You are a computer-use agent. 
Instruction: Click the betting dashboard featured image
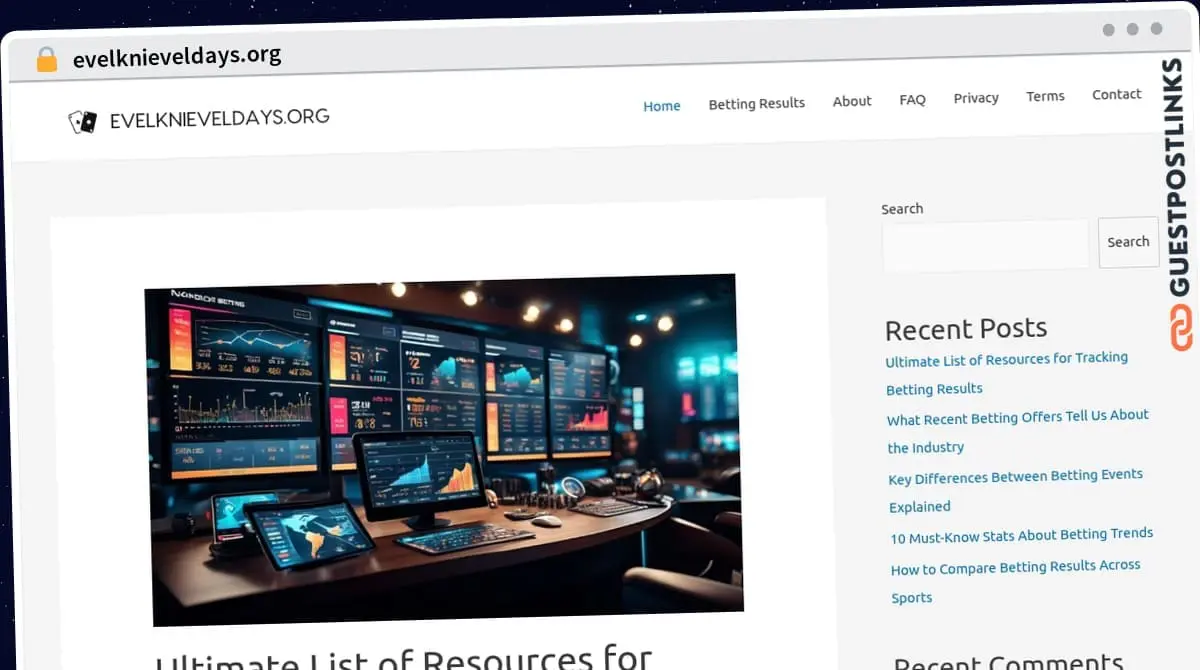click(445, 449)
